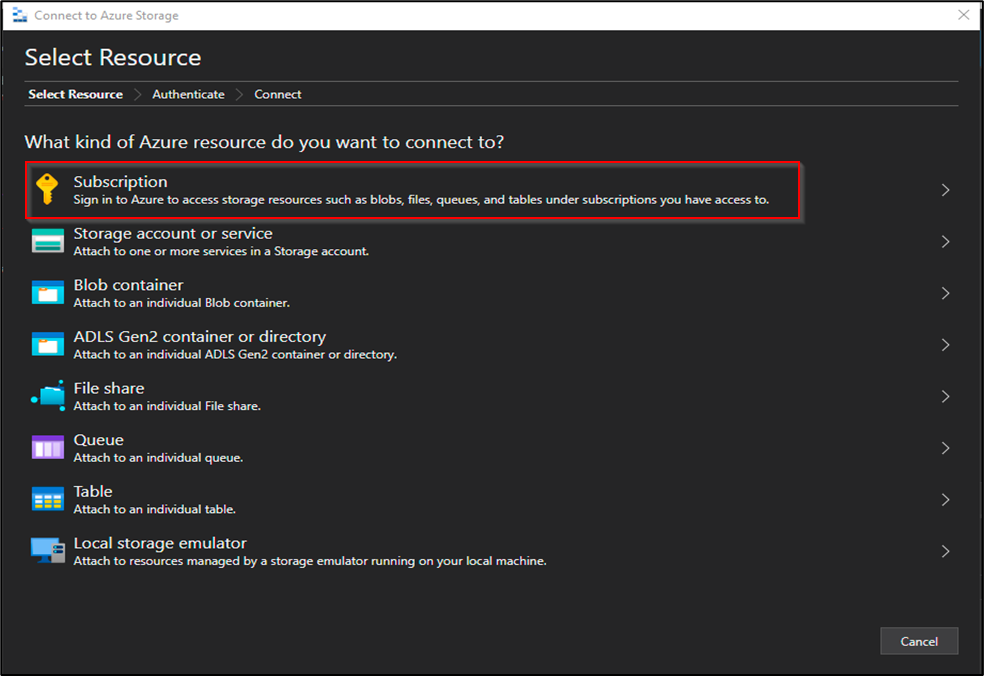The height and width of the screenshot is (676, 984).
Task: Go to the Authenticate step in breadcrumb
Action: tap(188, 94)
